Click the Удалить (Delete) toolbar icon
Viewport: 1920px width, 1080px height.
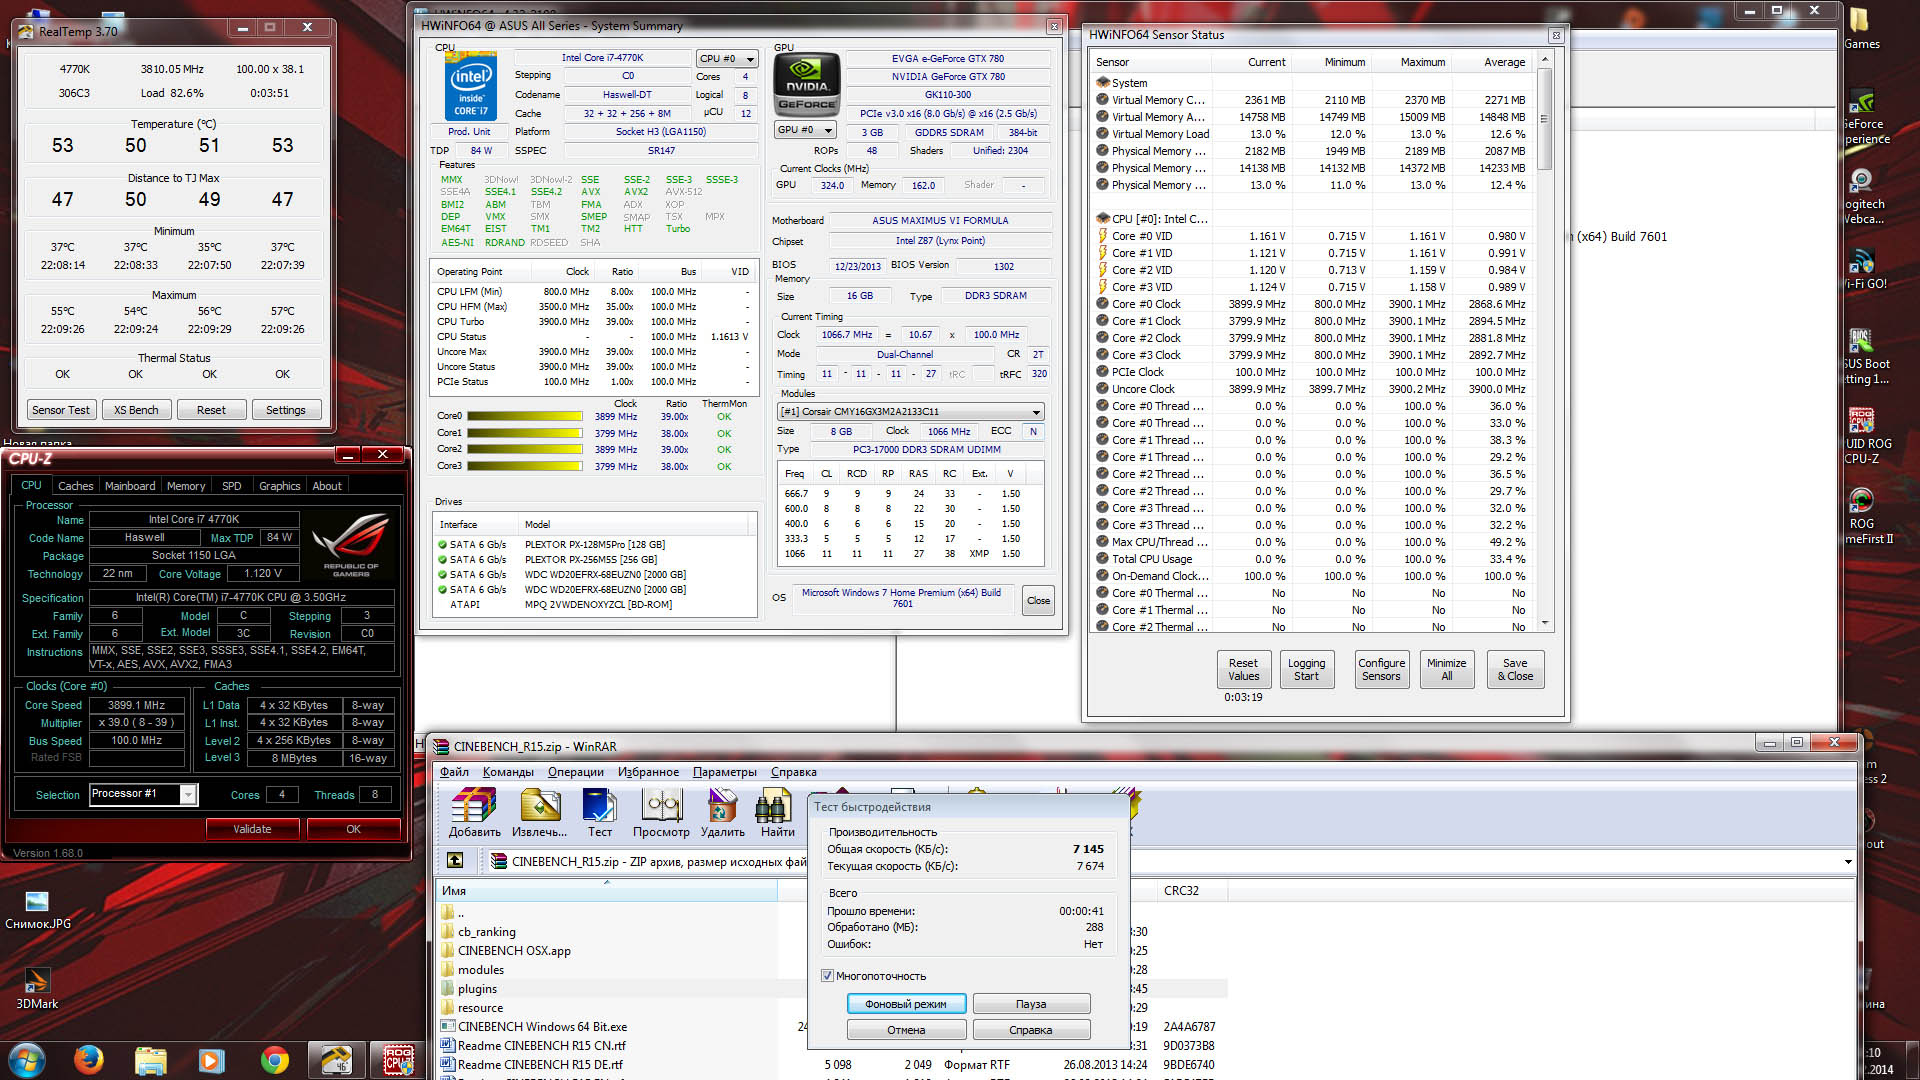point(722,806)
